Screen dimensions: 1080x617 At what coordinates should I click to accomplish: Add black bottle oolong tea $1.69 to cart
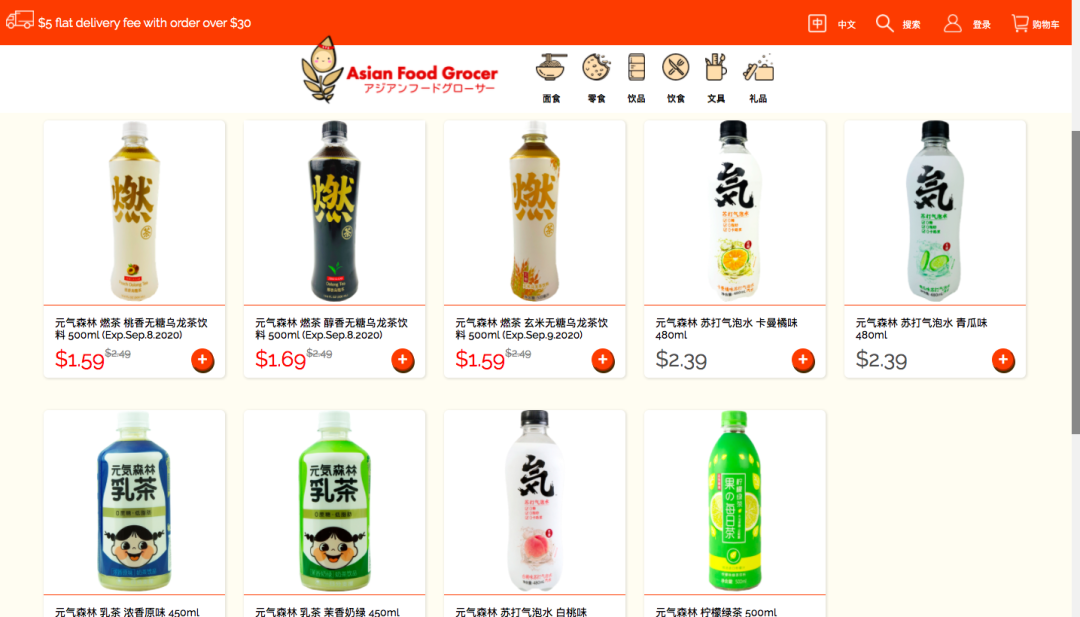(x=403, y=360)
